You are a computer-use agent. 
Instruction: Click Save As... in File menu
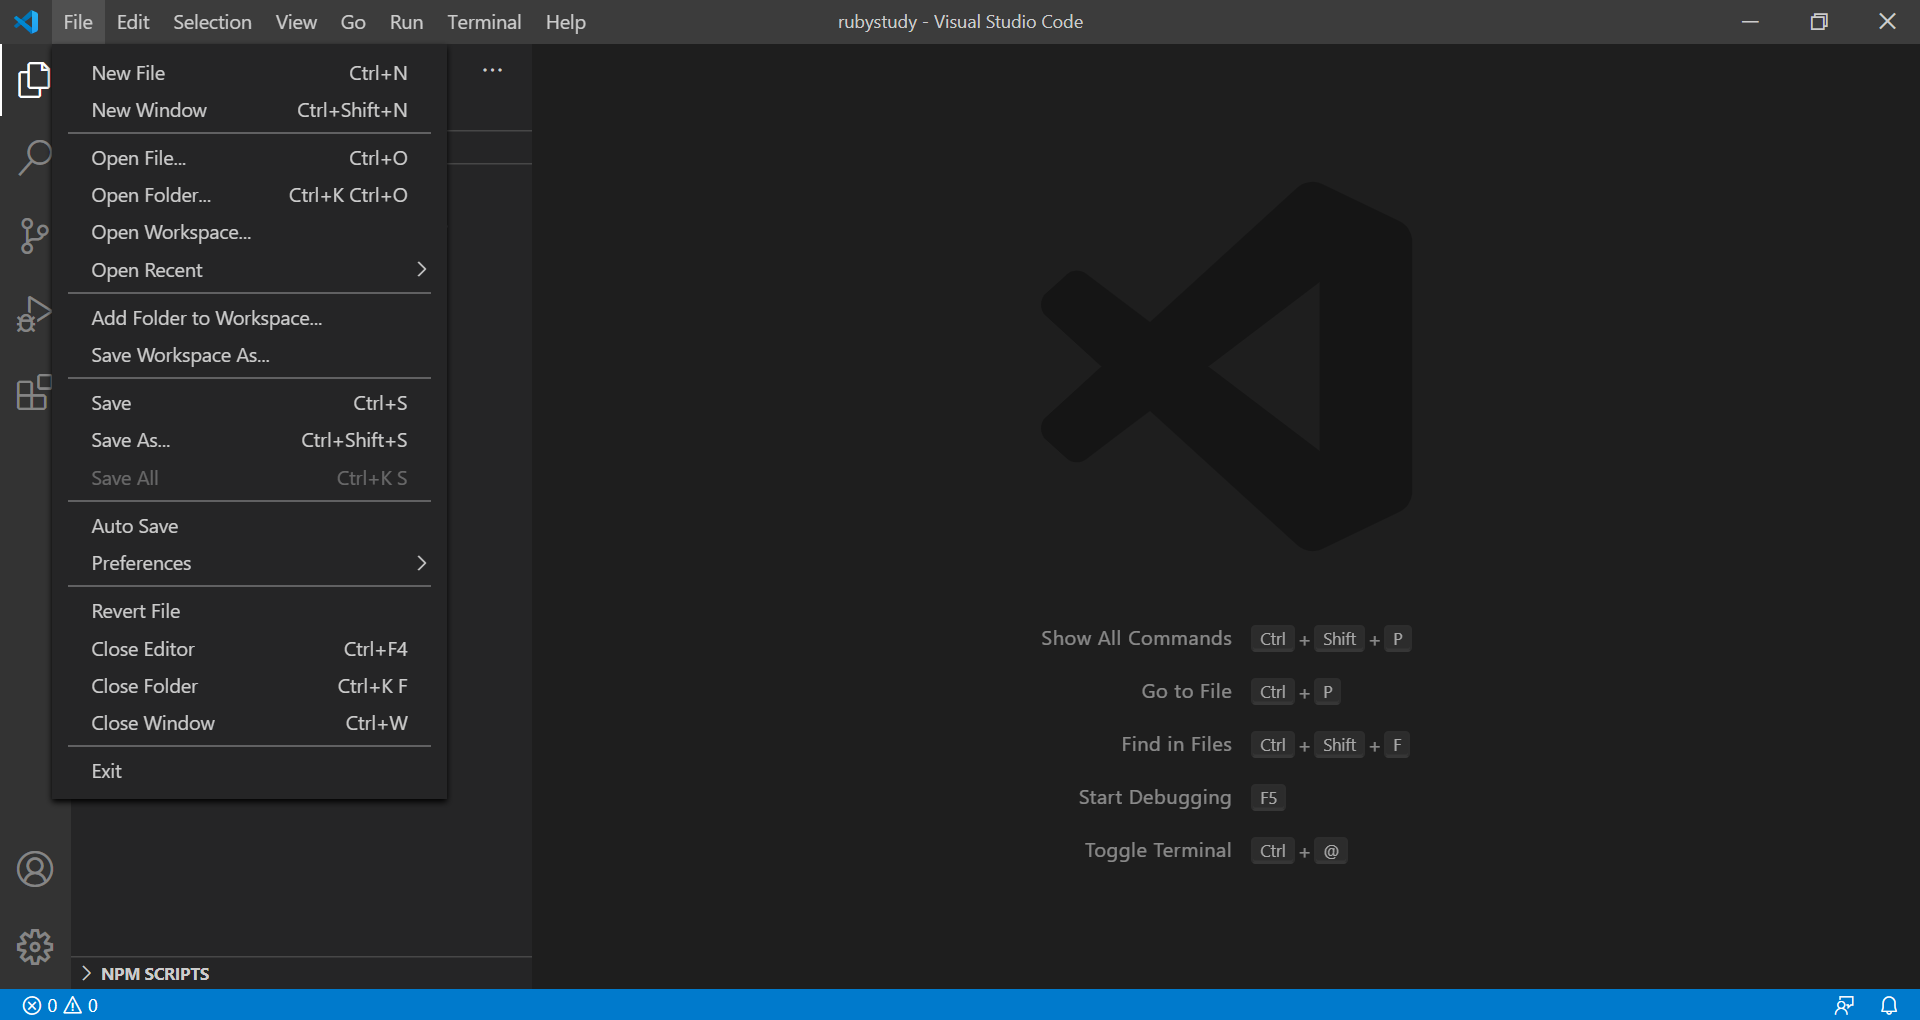(x=131, y=440)
